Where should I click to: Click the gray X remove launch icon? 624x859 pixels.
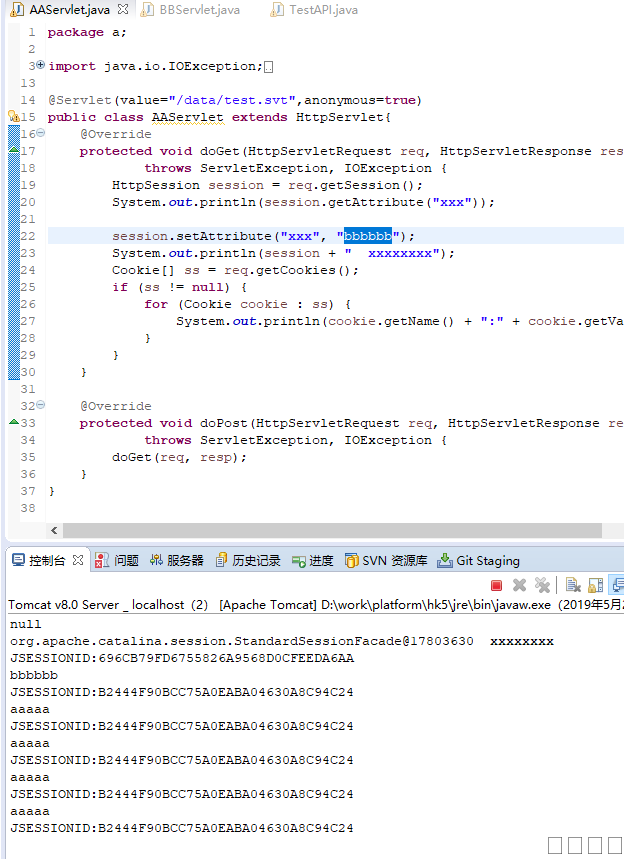(x=519, y=585)
